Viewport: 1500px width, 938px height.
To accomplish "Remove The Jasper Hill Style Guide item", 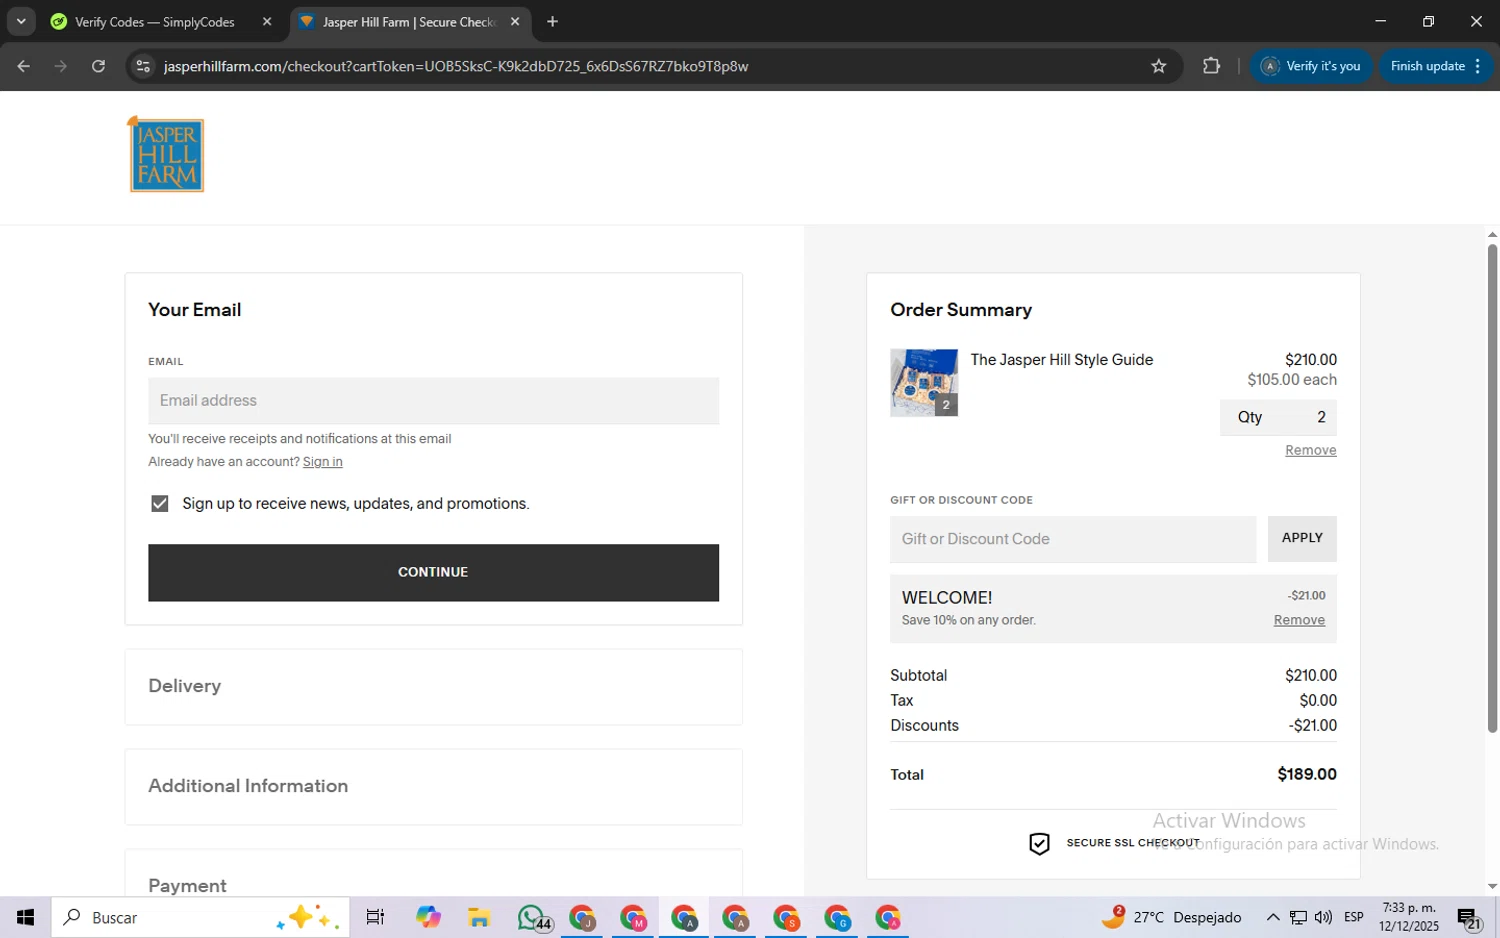I will click(x=1310, y=450).
